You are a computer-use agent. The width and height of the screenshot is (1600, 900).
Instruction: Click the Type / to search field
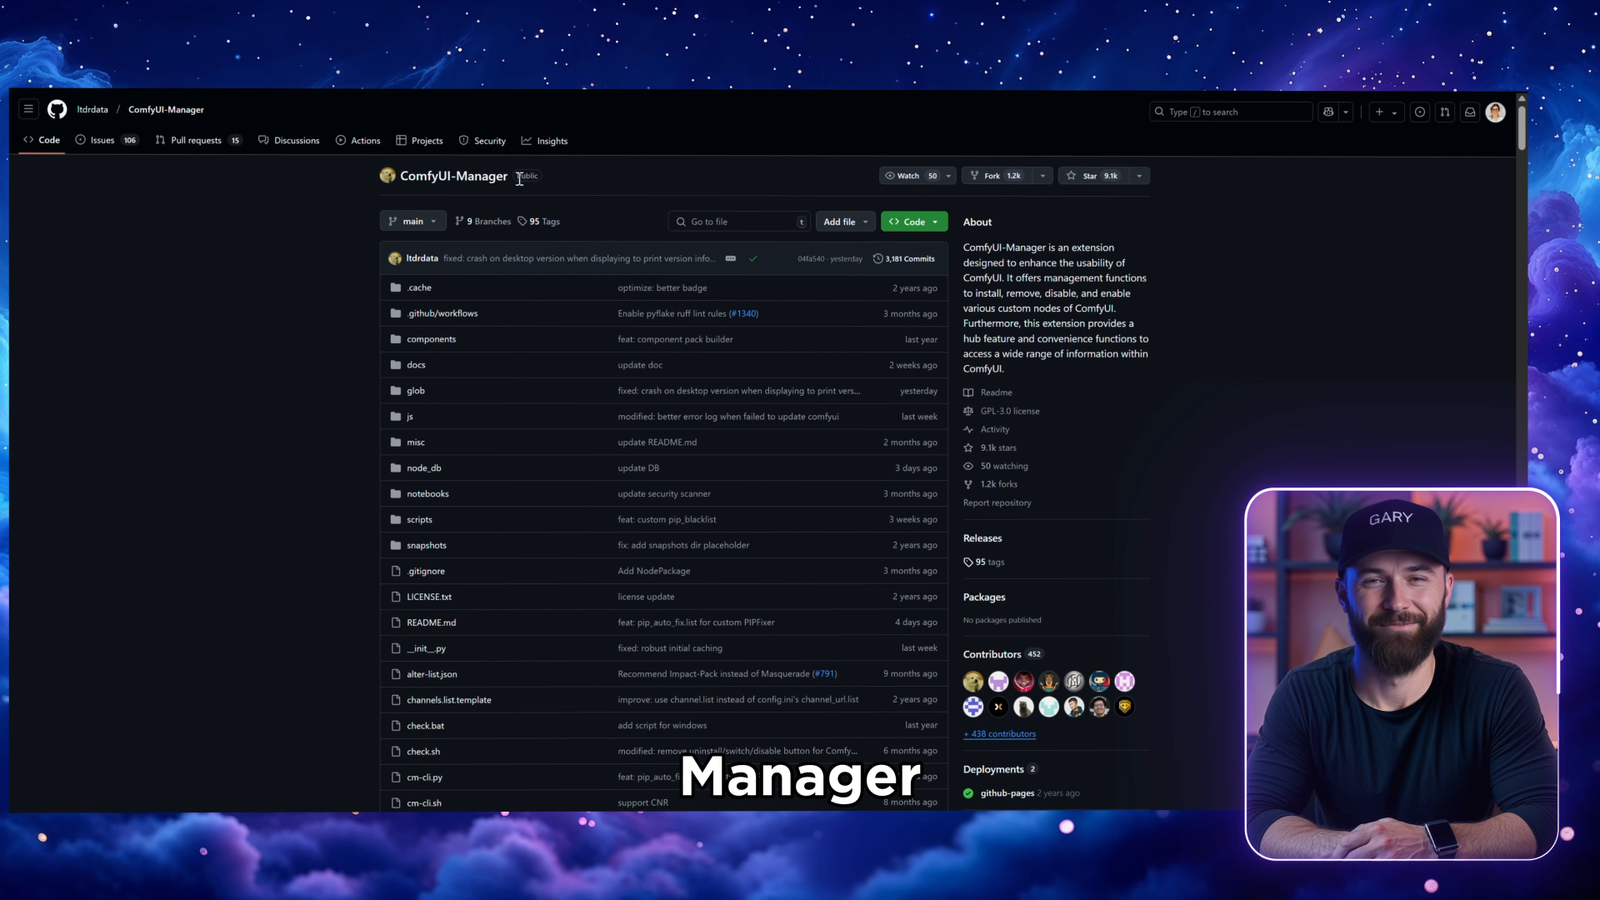point(1230,112)
